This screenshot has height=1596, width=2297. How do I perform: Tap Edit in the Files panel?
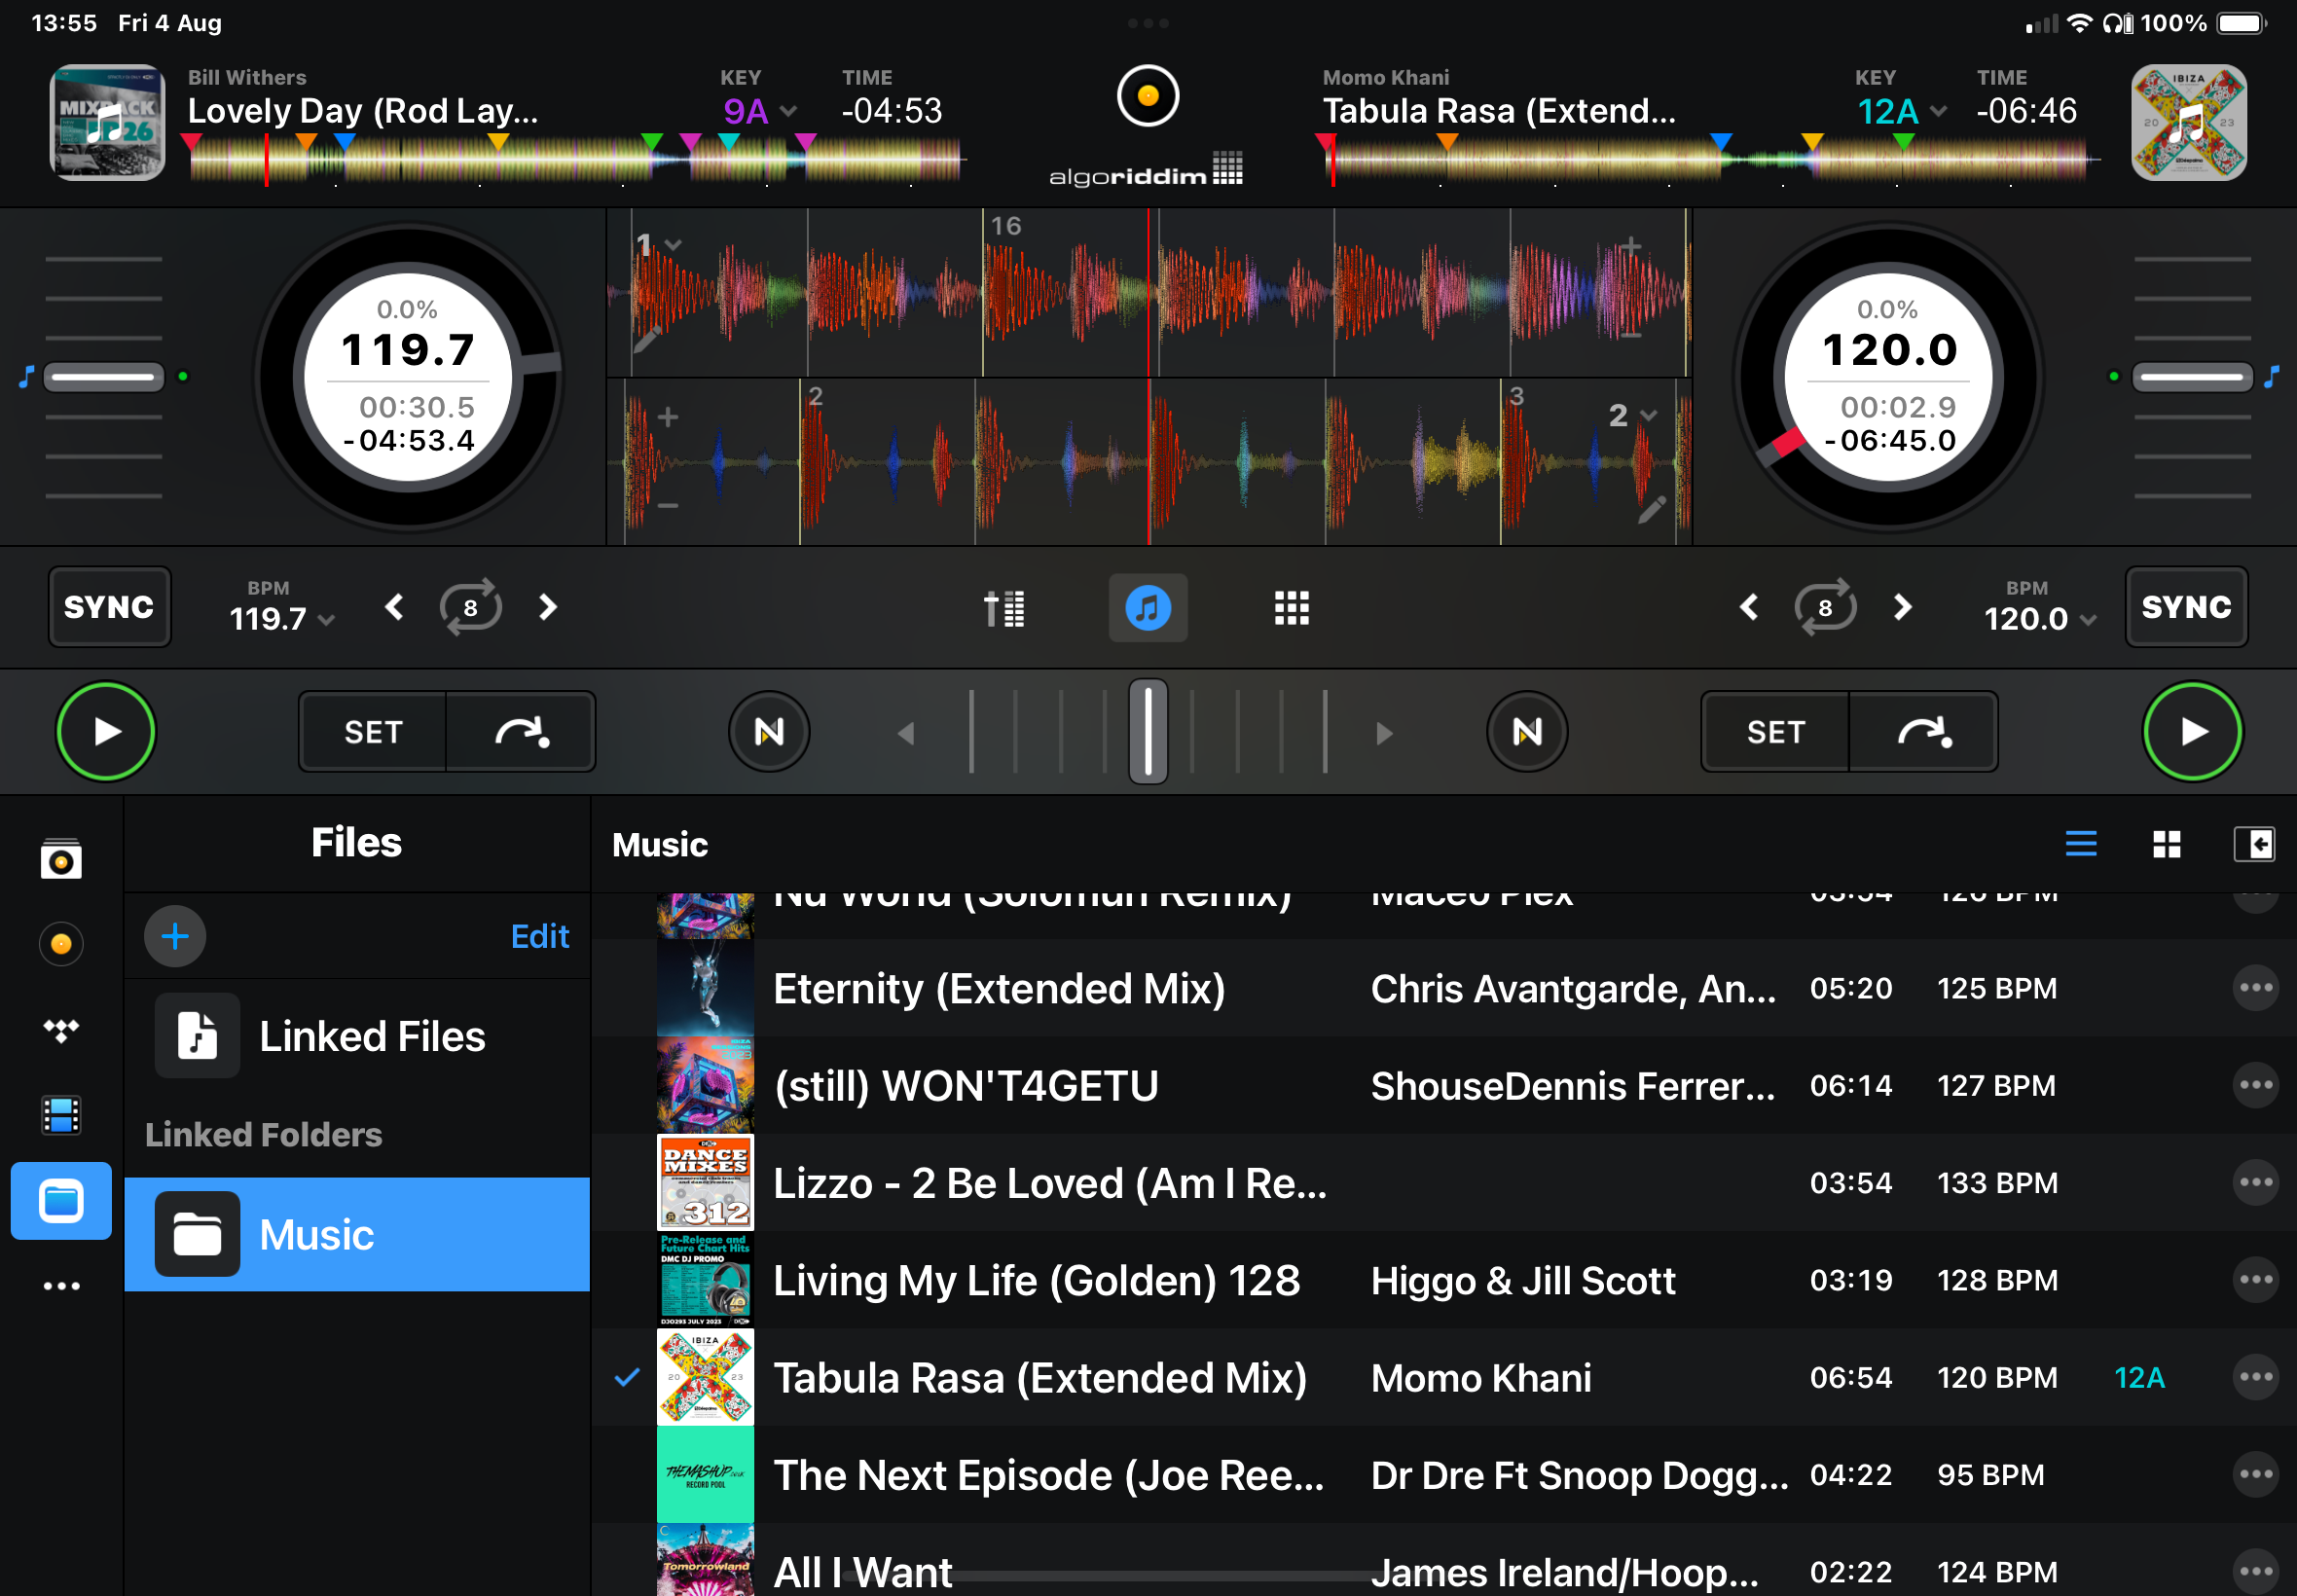tap(539, 936)
